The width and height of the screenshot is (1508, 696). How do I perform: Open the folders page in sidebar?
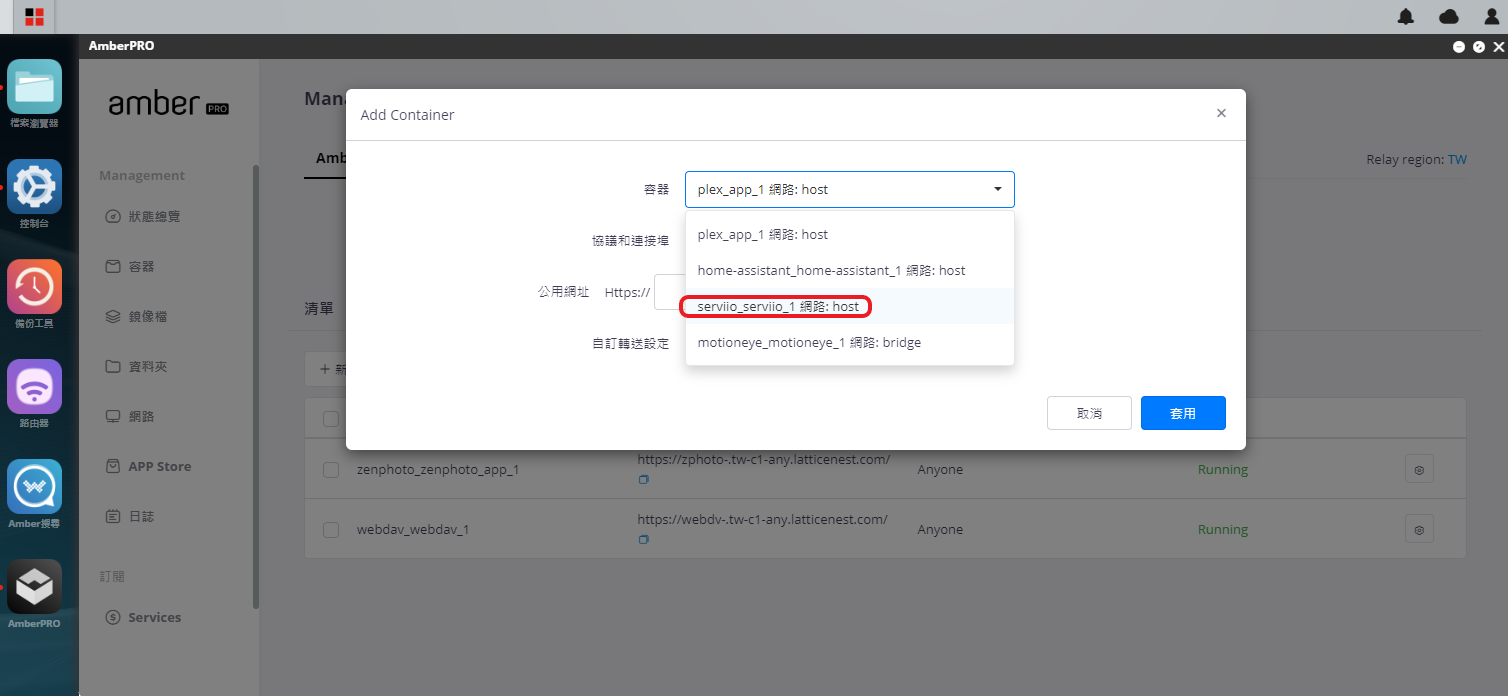point(136,366)
